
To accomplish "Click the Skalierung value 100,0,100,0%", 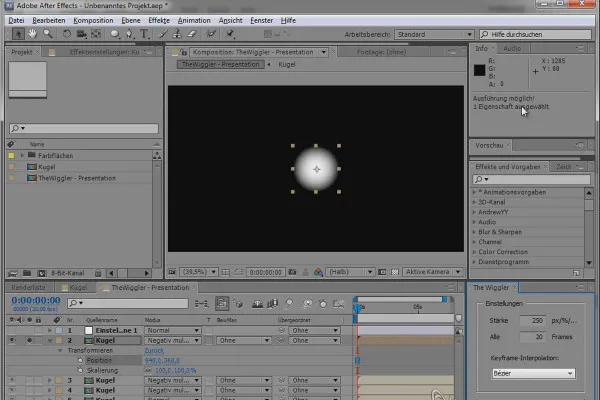I will (x=175, y=370).
